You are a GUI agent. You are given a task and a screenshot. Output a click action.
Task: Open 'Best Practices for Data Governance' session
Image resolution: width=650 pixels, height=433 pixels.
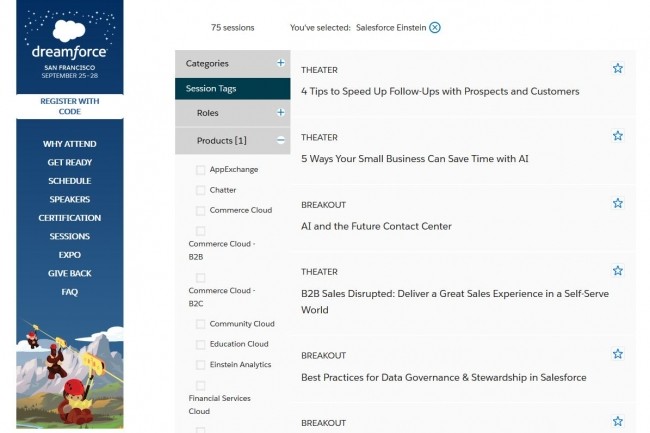point(444,377)
